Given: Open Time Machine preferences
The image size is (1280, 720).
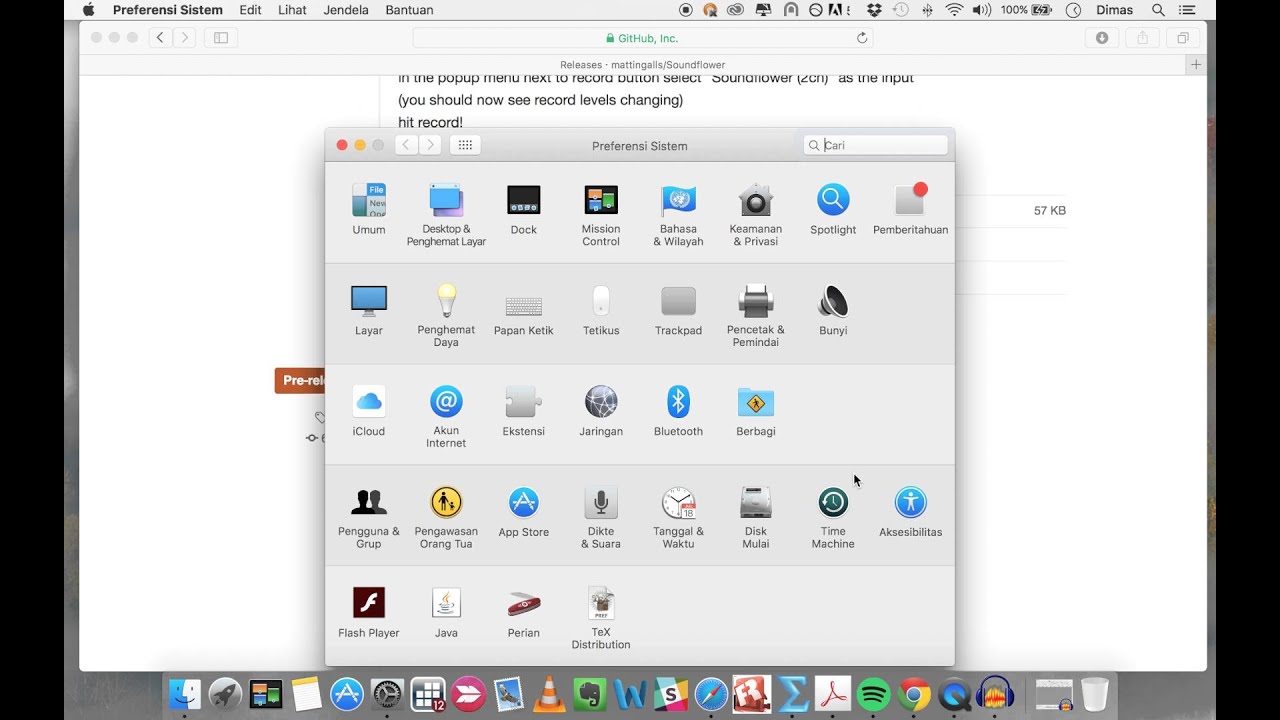Looking at the screenshot, I should pos(833,517).
